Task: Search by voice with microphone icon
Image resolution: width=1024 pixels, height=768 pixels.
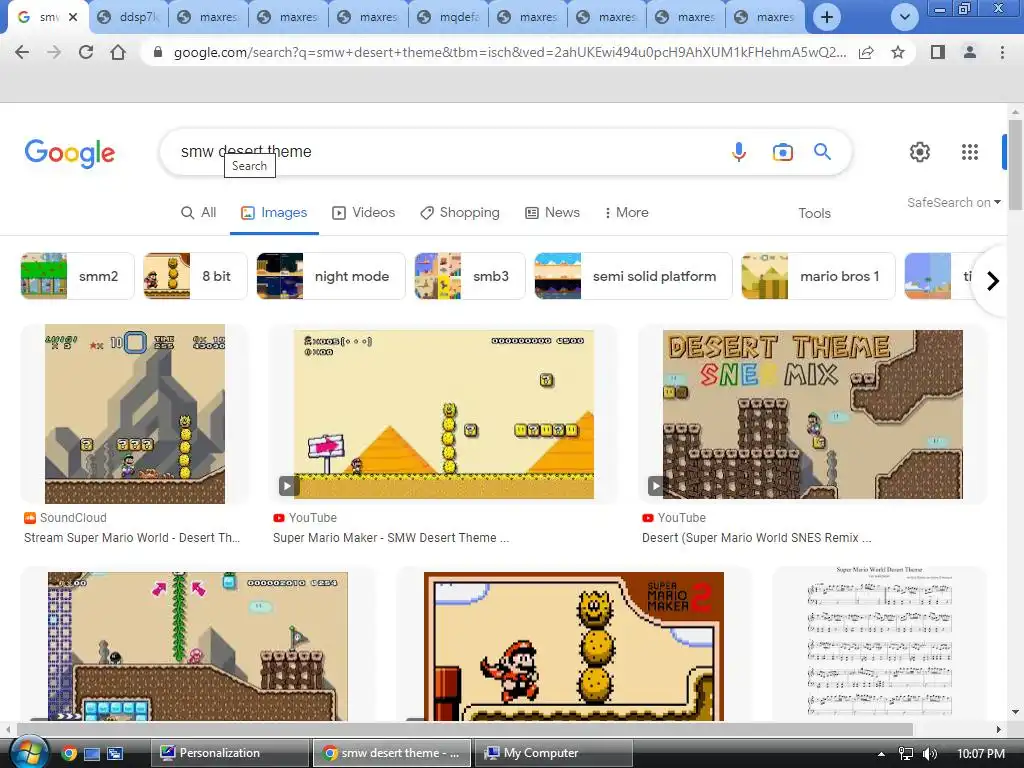Action: [739, 152]
